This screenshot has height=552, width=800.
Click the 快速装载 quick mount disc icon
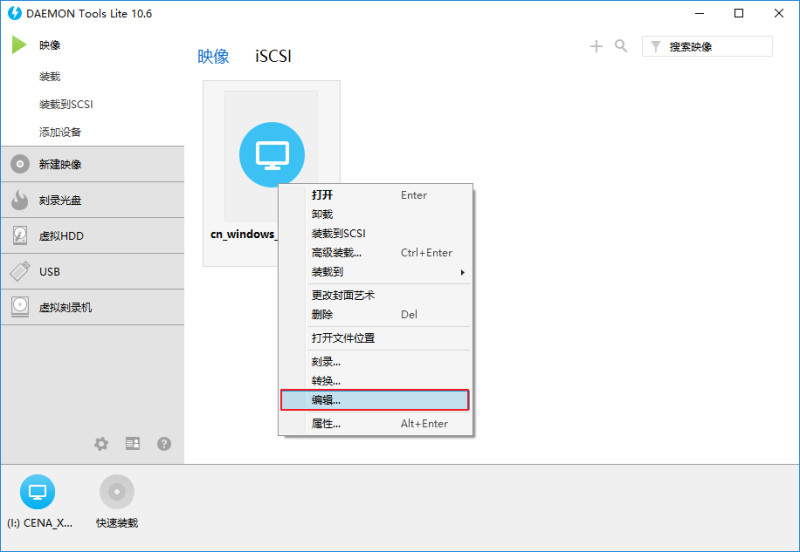click(117, 492)
